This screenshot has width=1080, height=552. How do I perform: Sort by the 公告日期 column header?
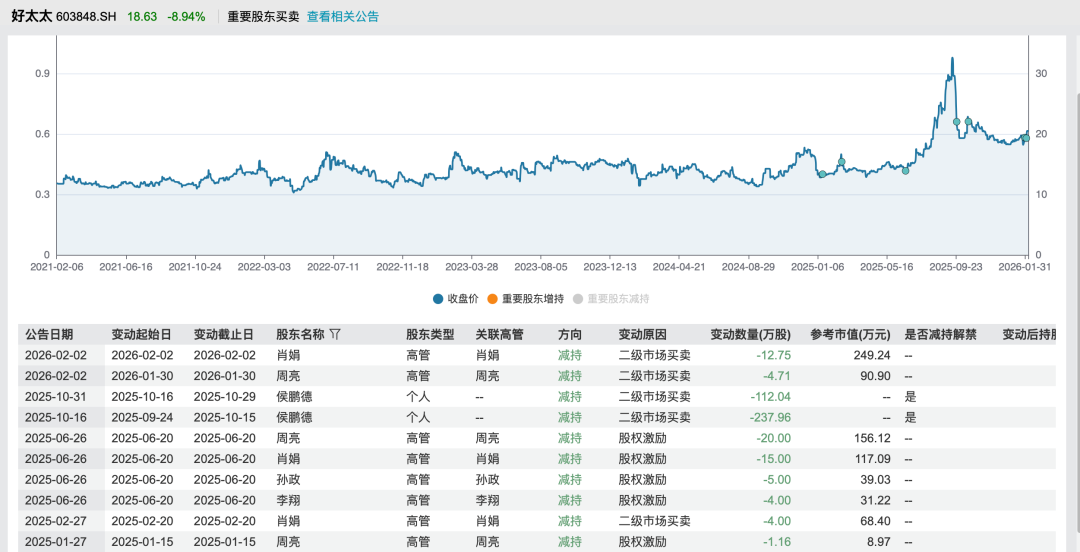(x=49, y=335)
